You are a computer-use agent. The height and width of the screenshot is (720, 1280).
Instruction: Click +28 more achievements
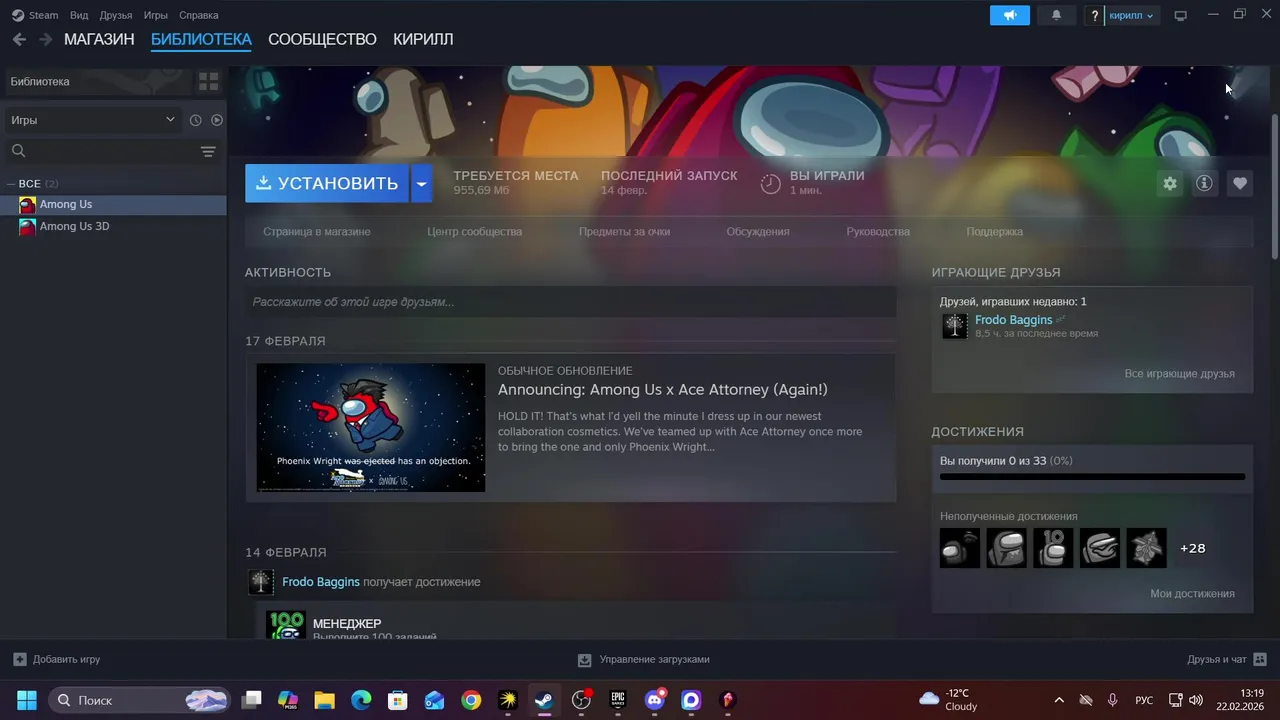(x=1193, y=548)
